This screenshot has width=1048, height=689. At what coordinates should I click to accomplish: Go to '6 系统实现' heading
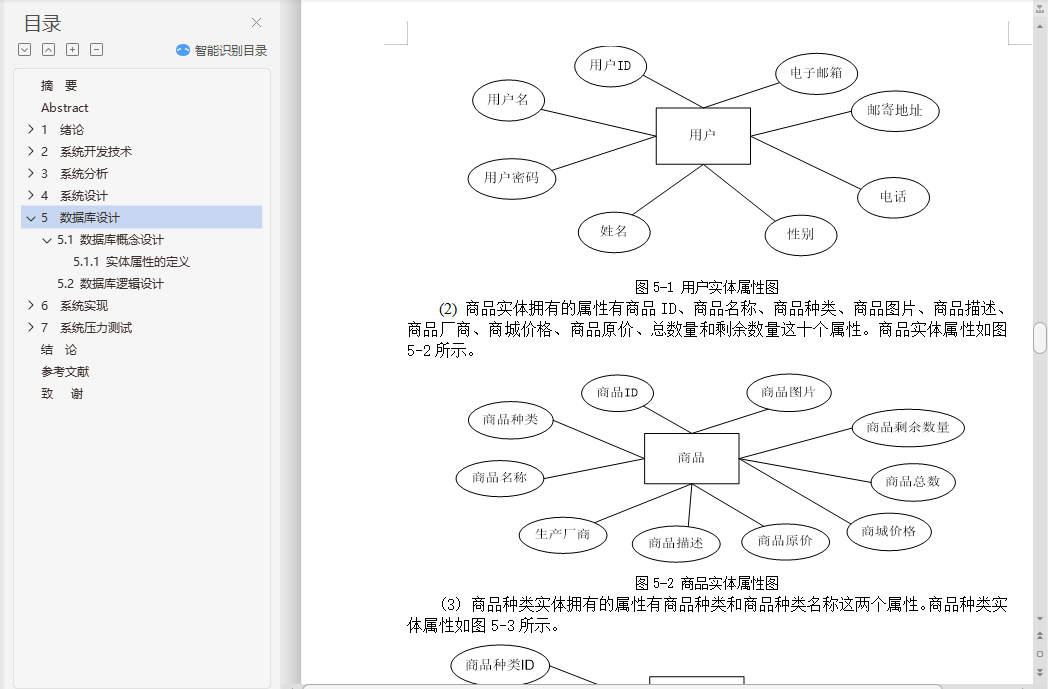click(x=74, y=306)
